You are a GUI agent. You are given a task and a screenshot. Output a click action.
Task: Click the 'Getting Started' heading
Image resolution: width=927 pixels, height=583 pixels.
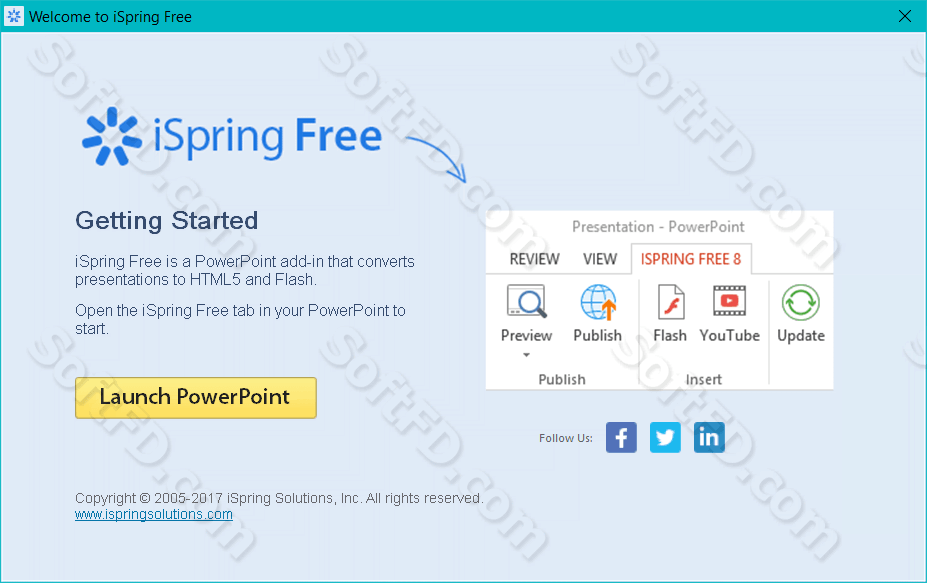coord(167,221)
